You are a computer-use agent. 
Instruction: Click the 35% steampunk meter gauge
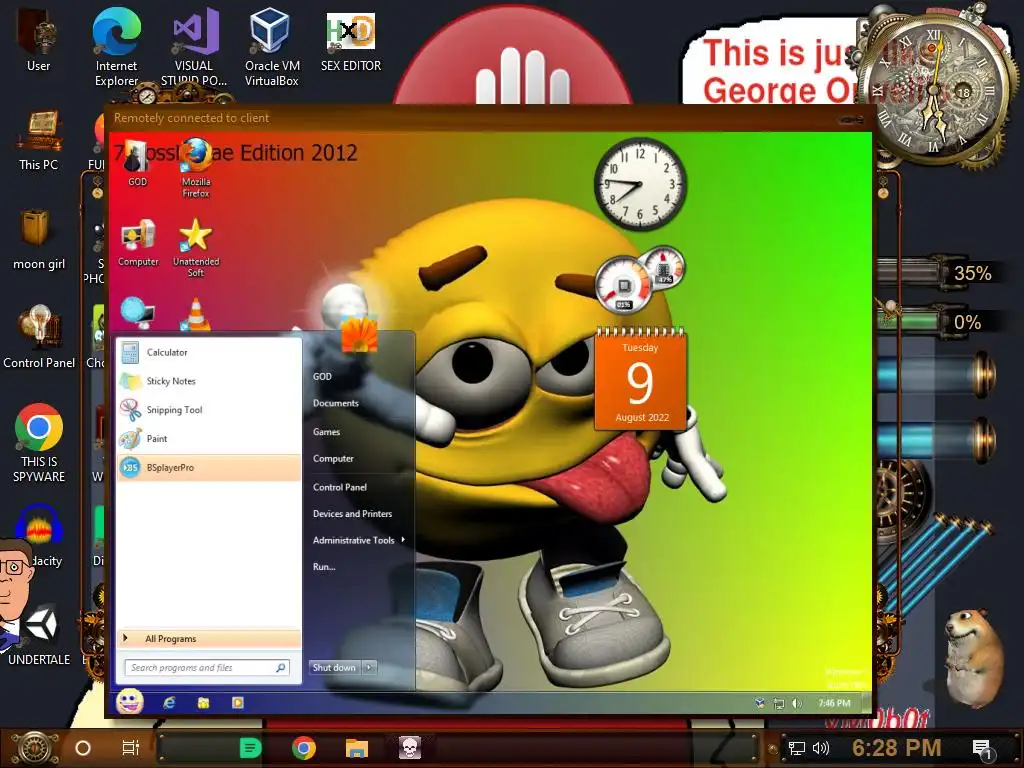point(938,272)
